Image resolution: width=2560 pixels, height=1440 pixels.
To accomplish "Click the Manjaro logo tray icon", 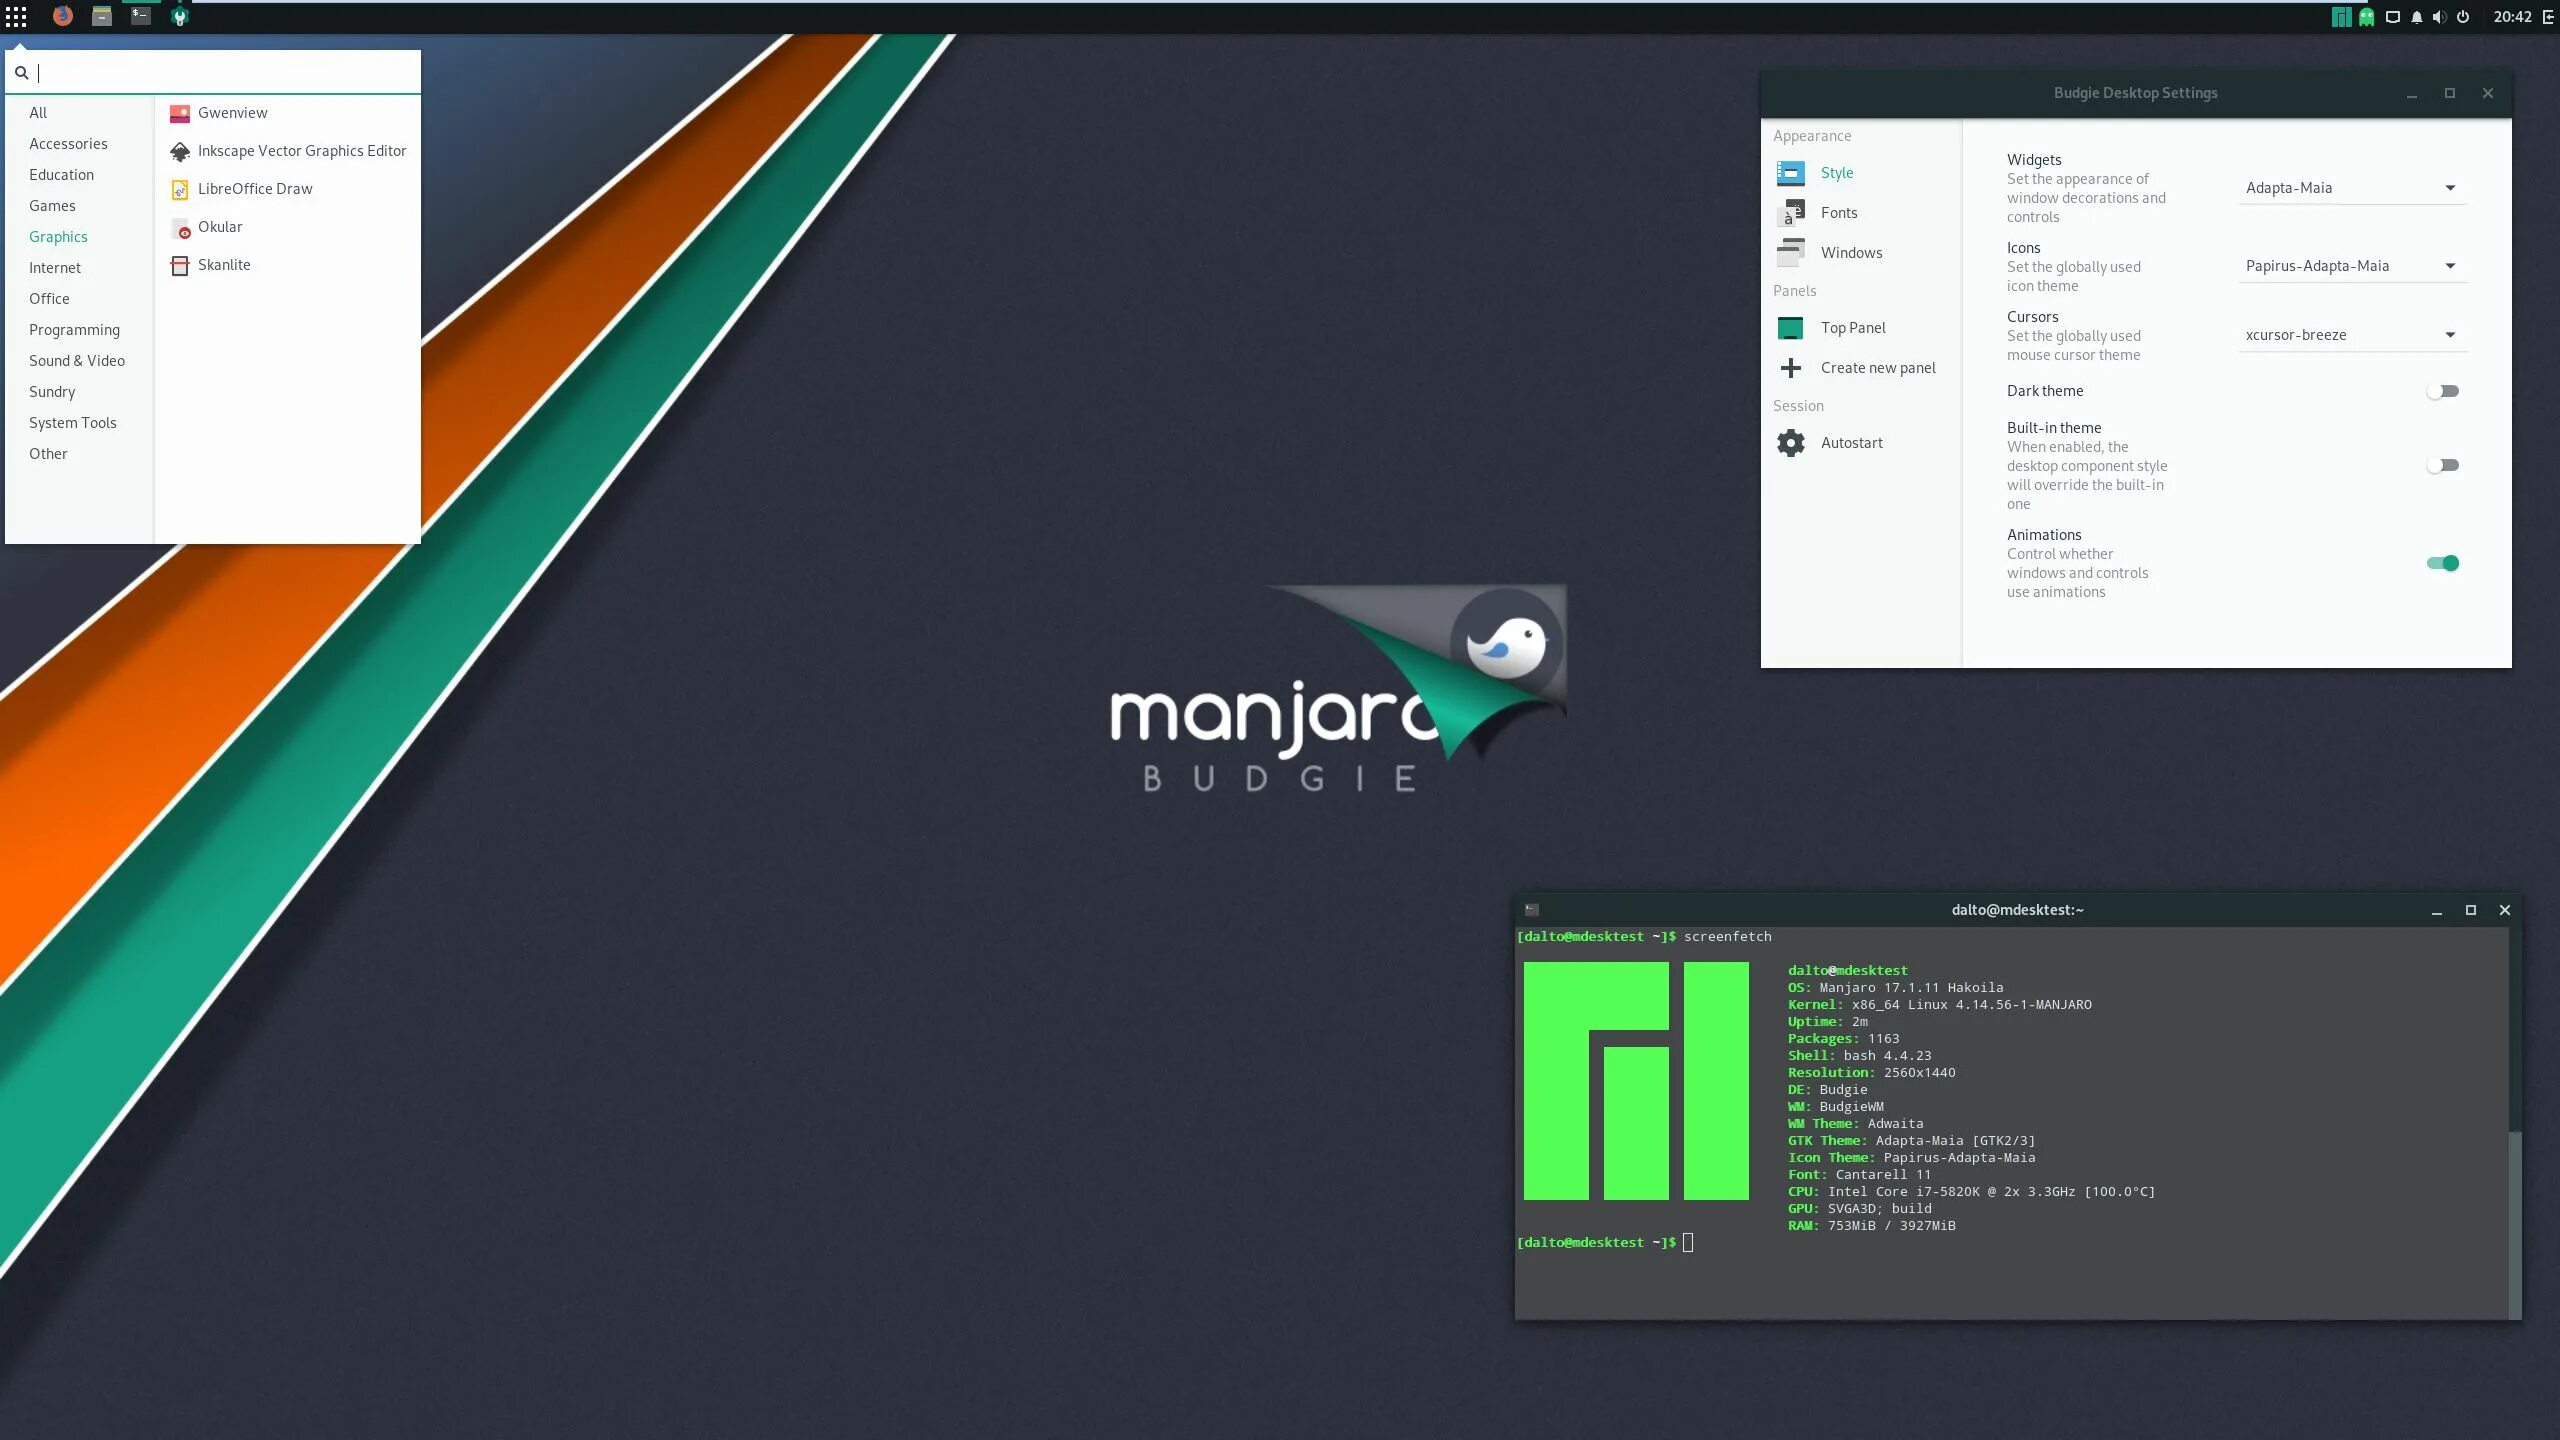I will pyautogui.click(x=2341, y=17).
